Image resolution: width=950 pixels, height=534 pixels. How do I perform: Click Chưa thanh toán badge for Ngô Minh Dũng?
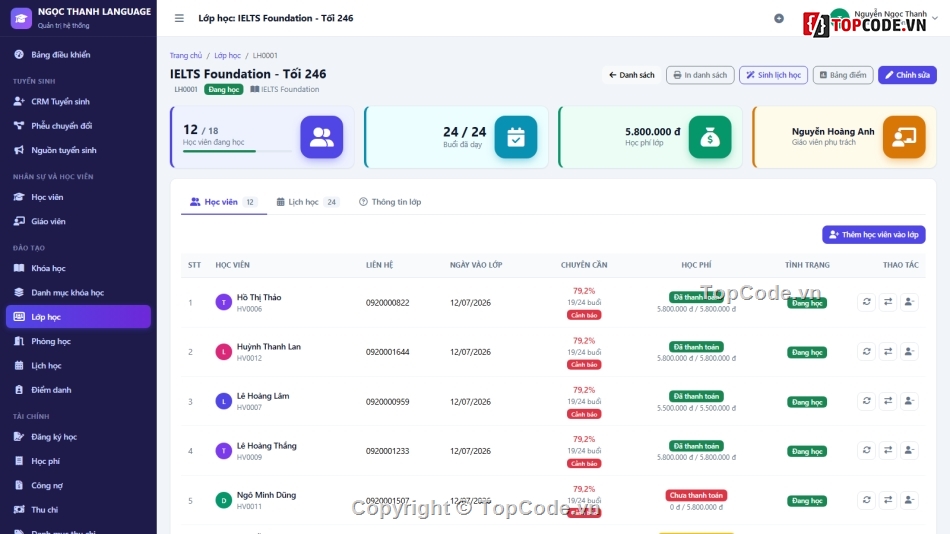coord(696,495)
